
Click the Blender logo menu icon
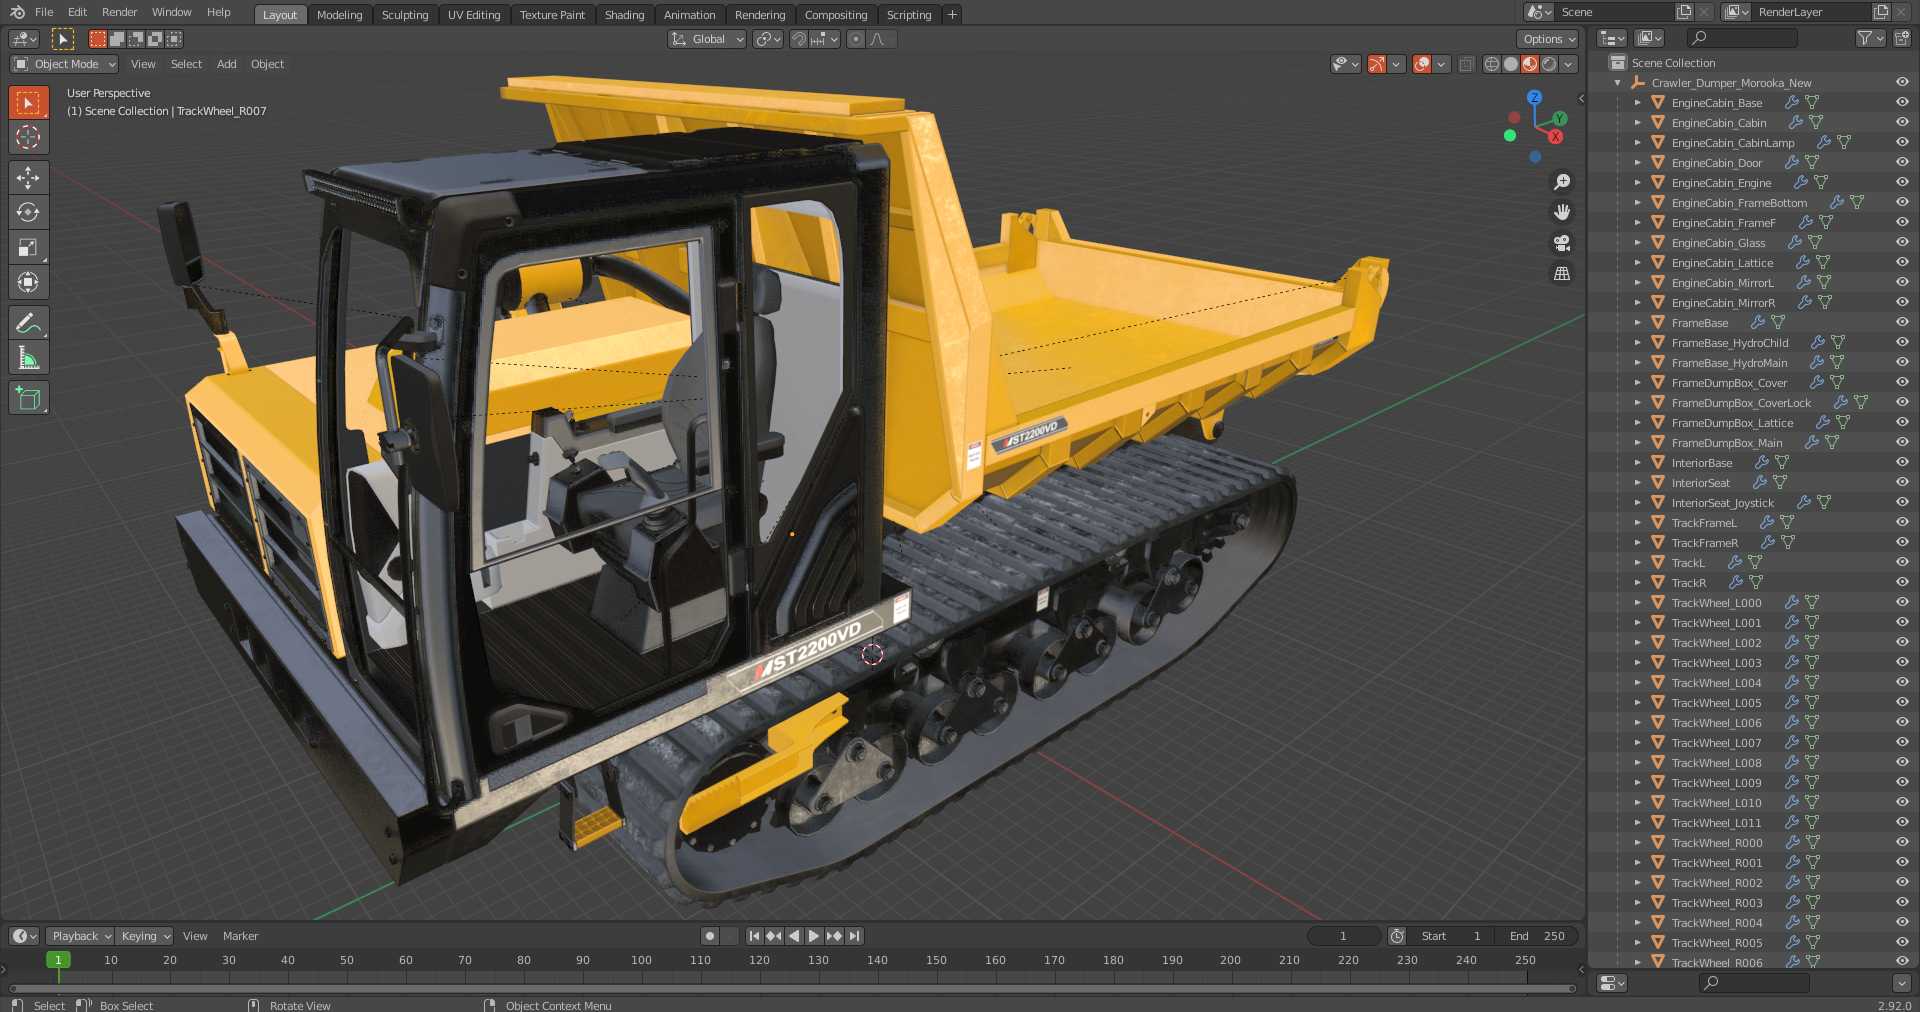[x=17, y=12]
